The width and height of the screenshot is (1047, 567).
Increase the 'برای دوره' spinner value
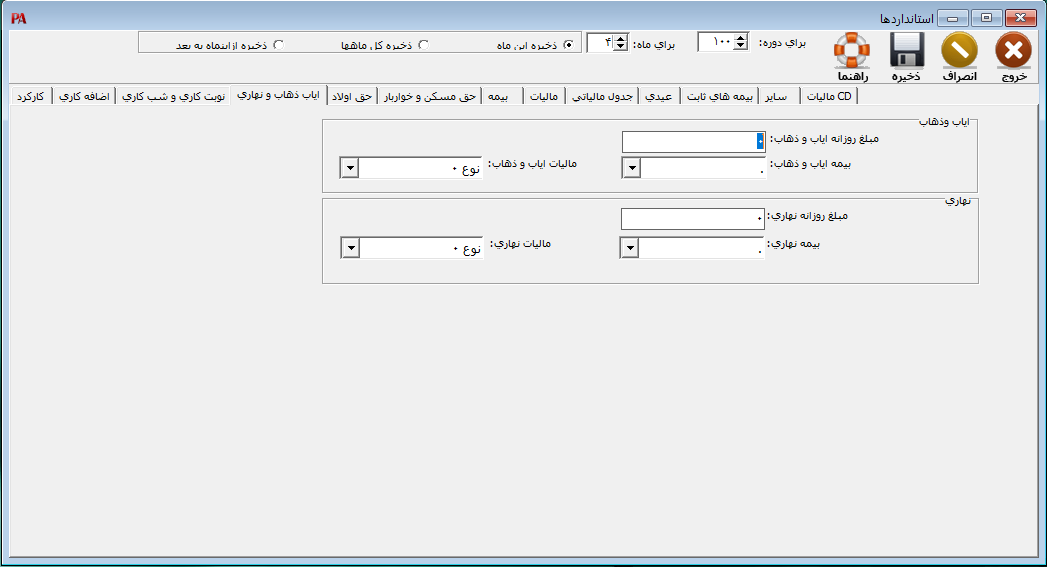coord(740,37)
